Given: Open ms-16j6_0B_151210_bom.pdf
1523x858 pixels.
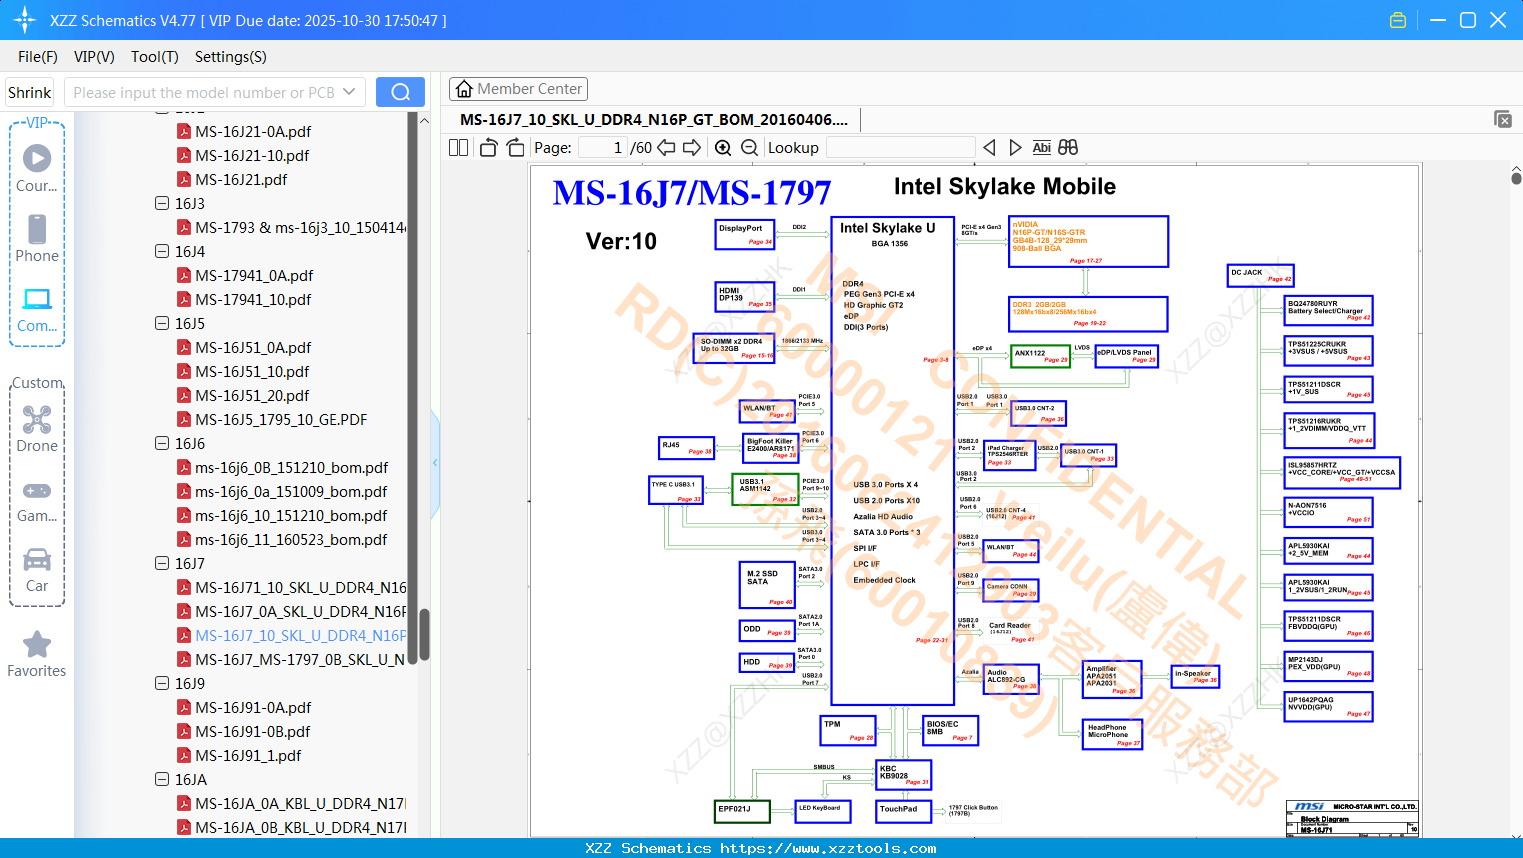Looking at the screenshot, I should tap(291, 467).
